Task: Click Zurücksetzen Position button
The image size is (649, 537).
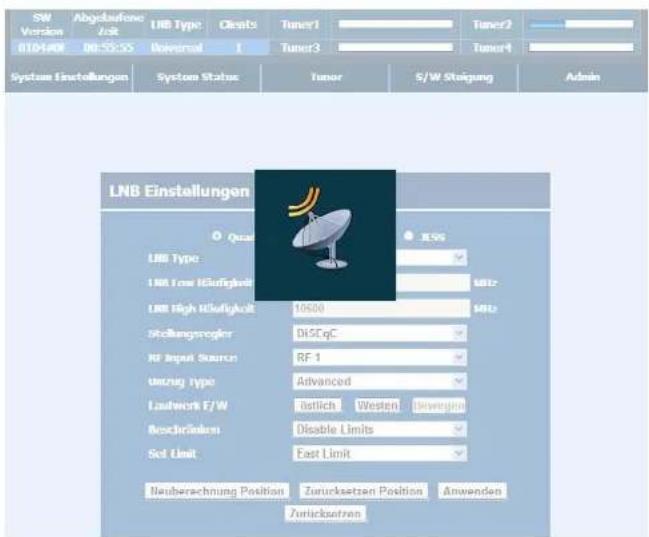Action: click(363, 491)
